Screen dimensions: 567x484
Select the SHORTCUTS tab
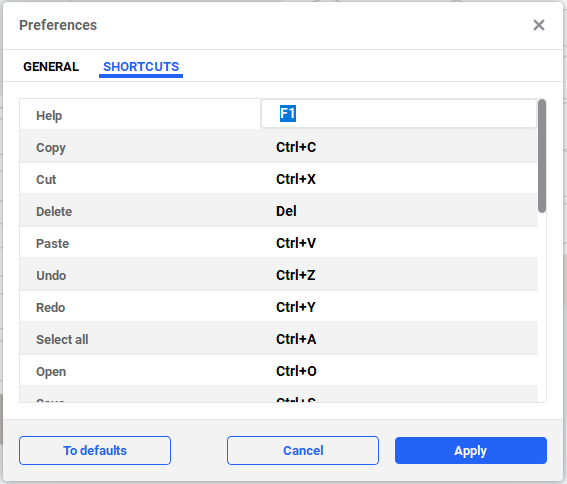point(141,67)
